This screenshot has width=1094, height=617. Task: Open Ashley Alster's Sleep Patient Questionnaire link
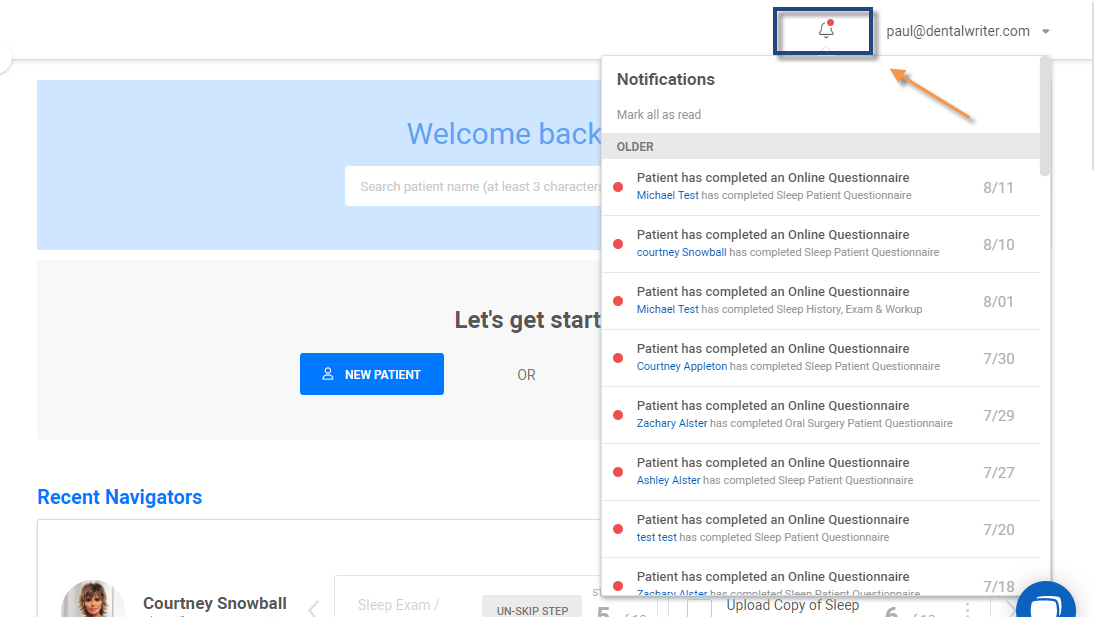(x=668, y=480)
